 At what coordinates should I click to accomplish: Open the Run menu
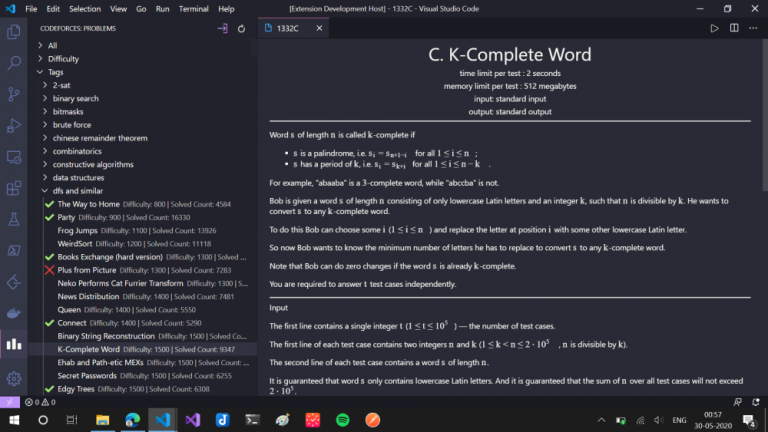(x=162, y=9)
